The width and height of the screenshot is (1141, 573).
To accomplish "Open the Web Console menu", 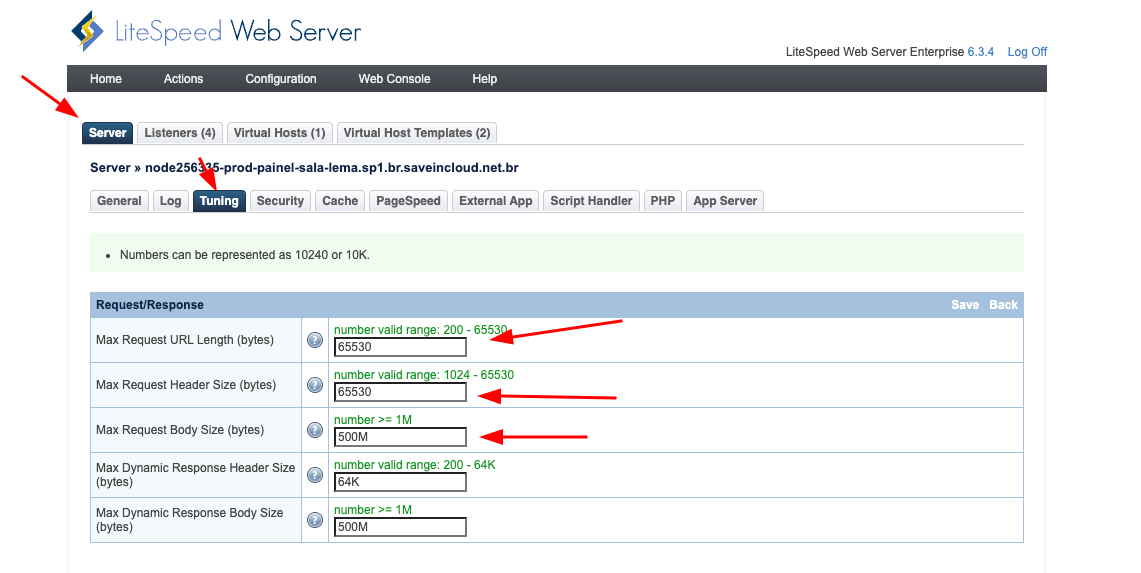I will tap(394, 79).
